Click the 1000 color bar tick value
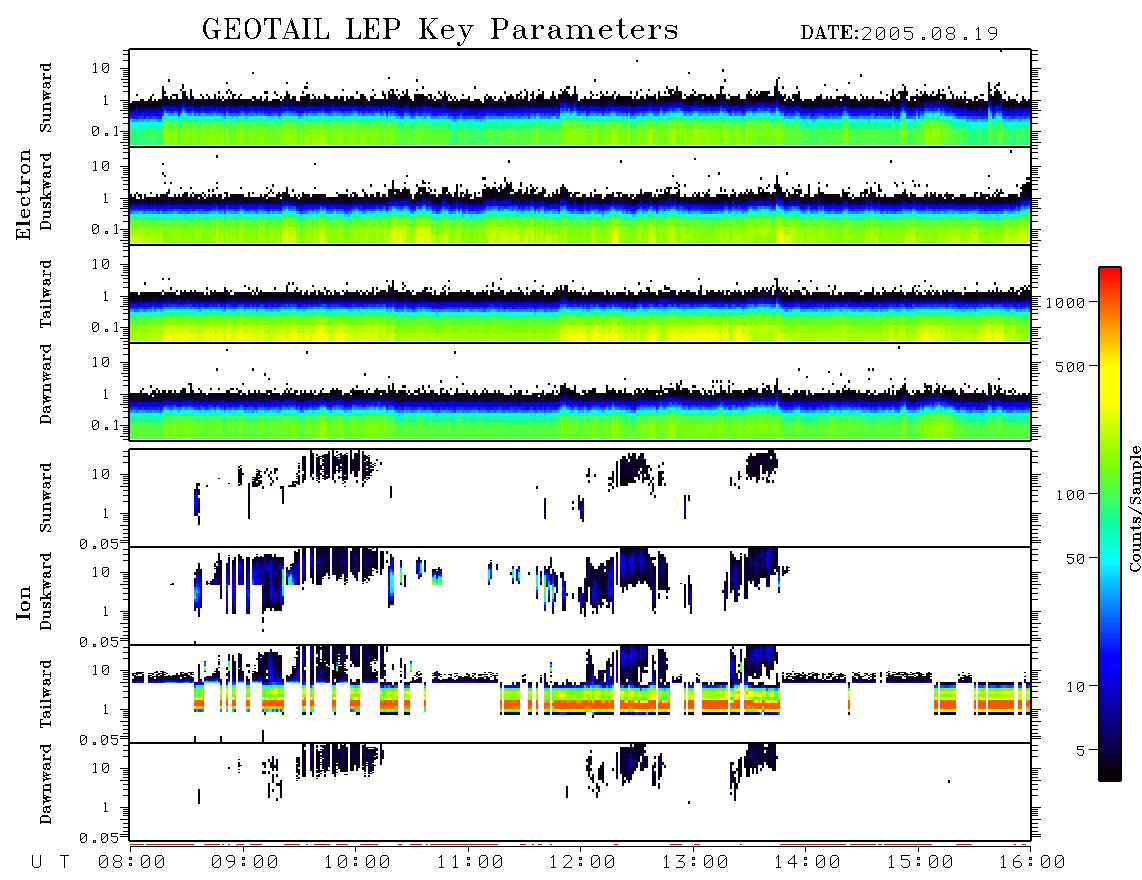This screenshot has width=1142, height=880. pos(1065,302)
